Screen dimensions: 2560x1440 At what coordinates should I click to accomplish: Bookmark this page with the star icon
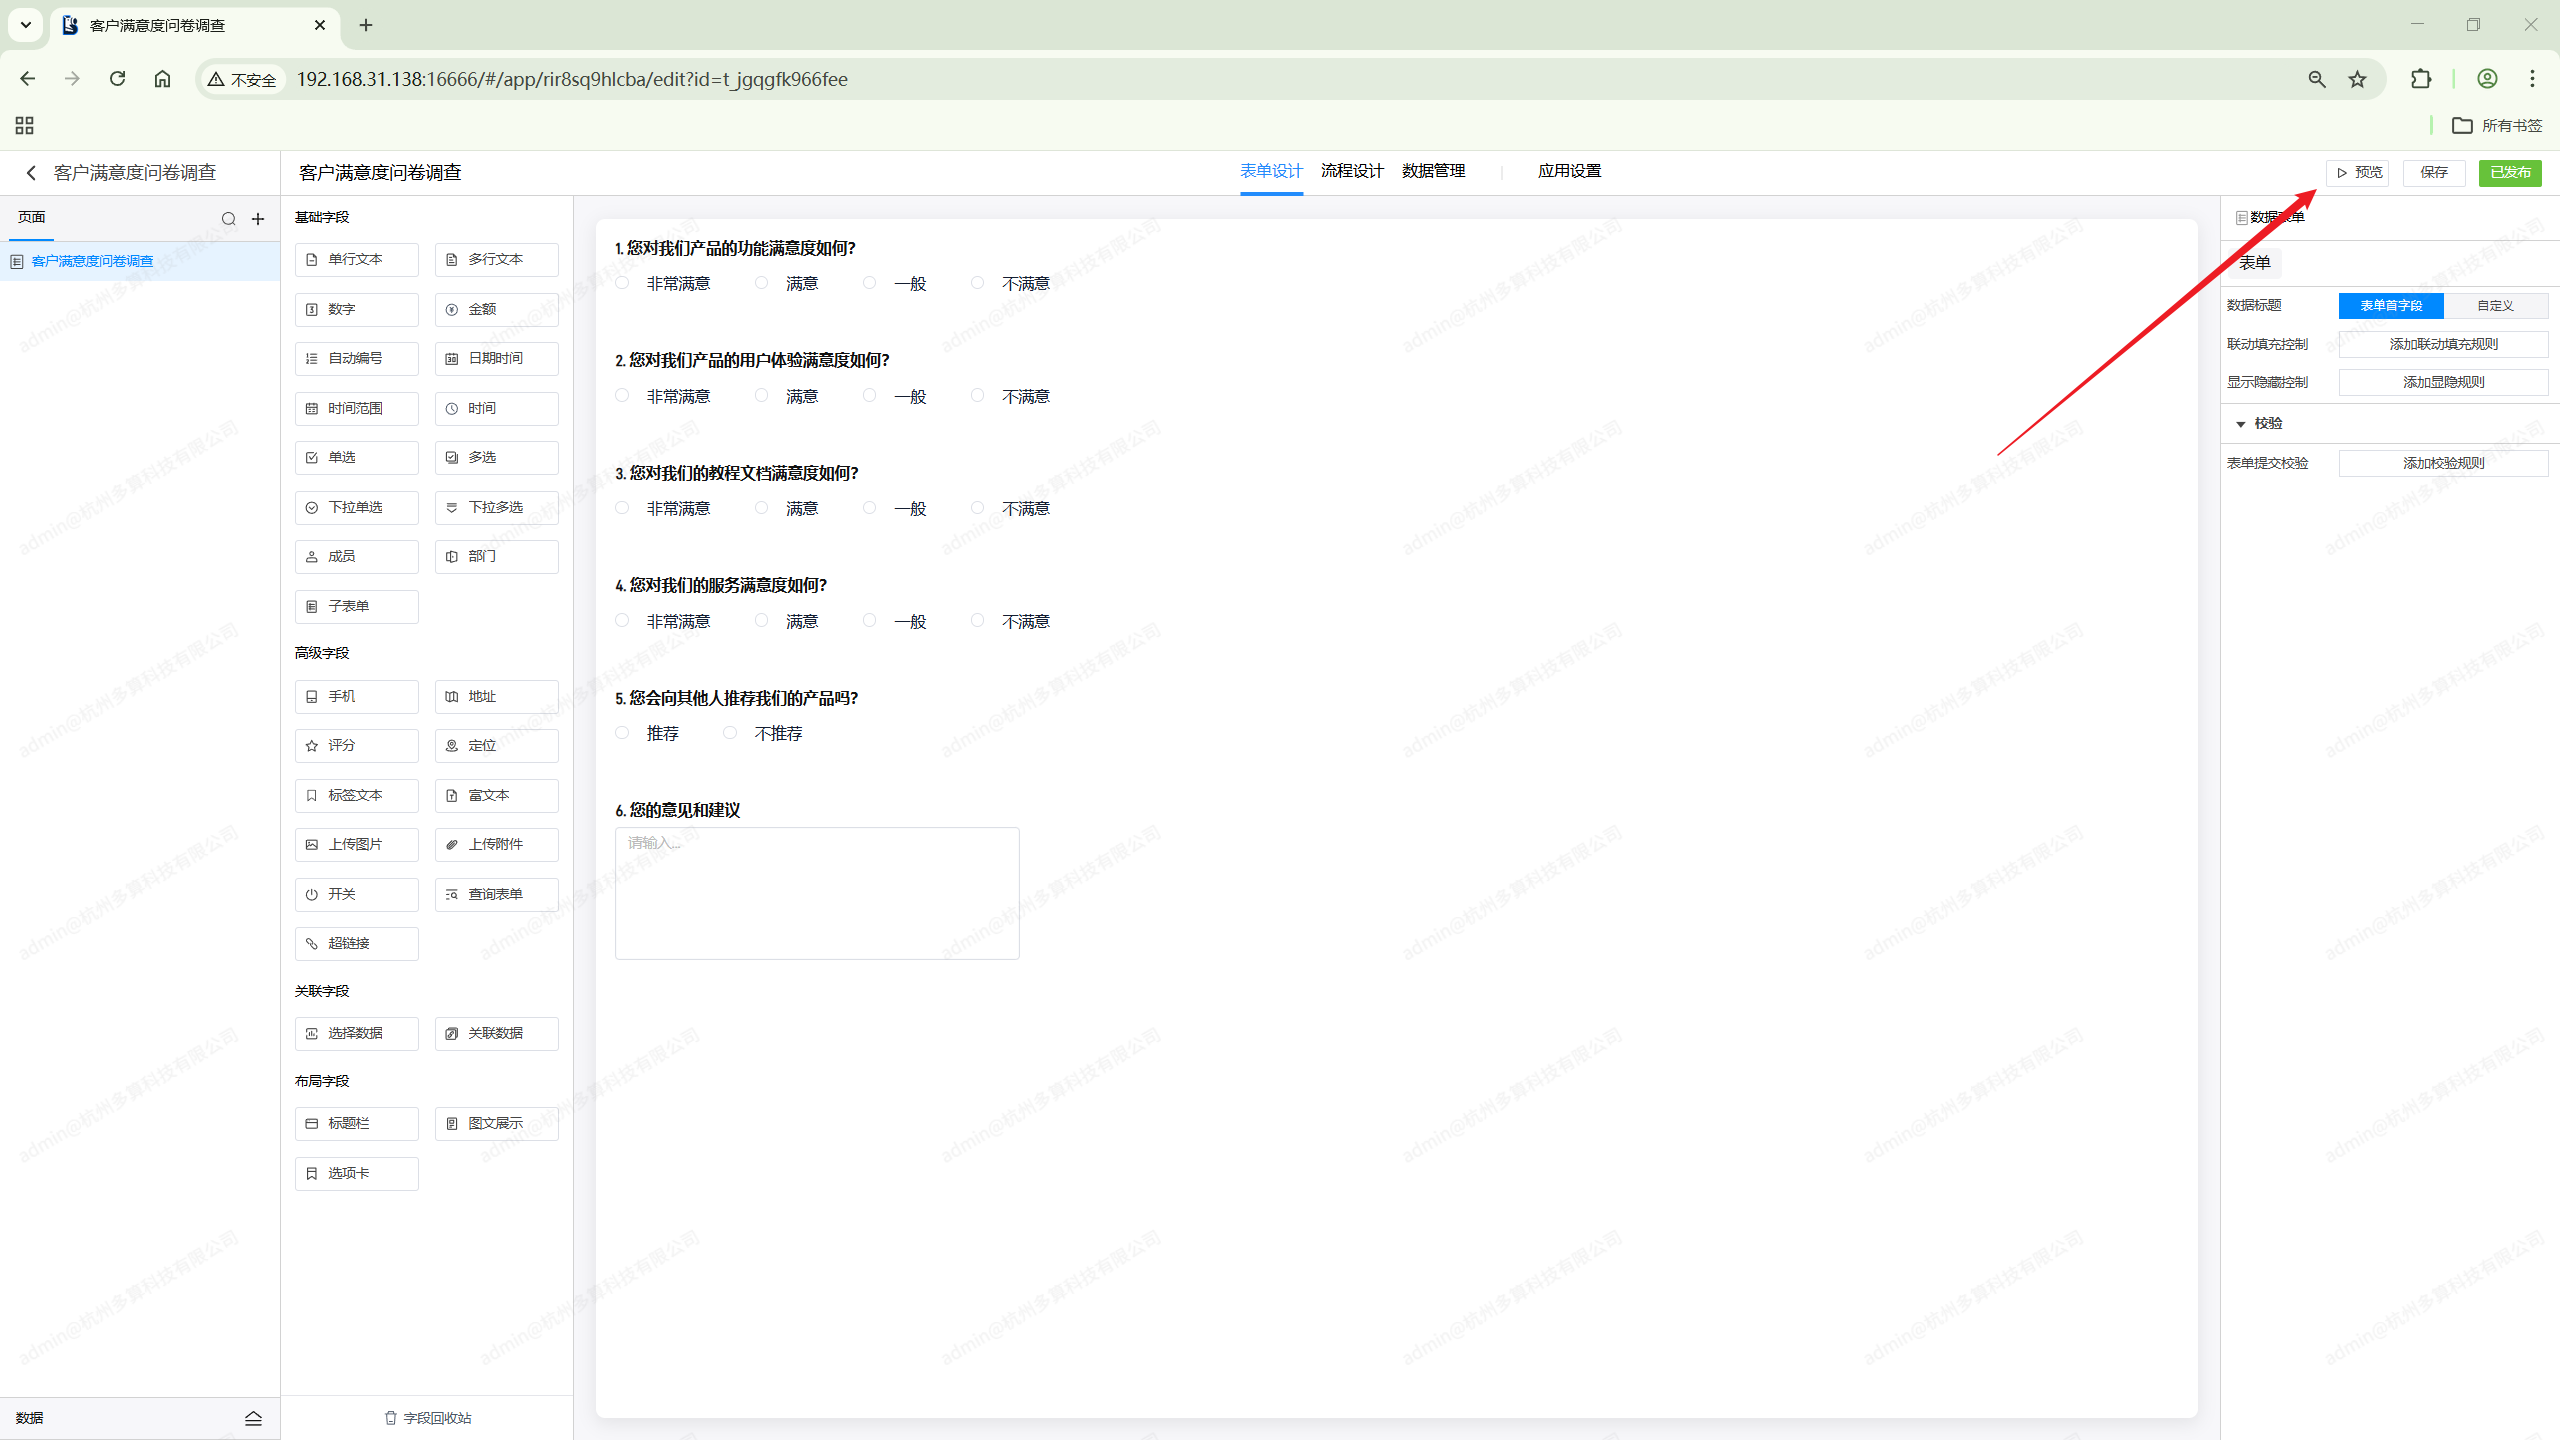coord(2357,79)
